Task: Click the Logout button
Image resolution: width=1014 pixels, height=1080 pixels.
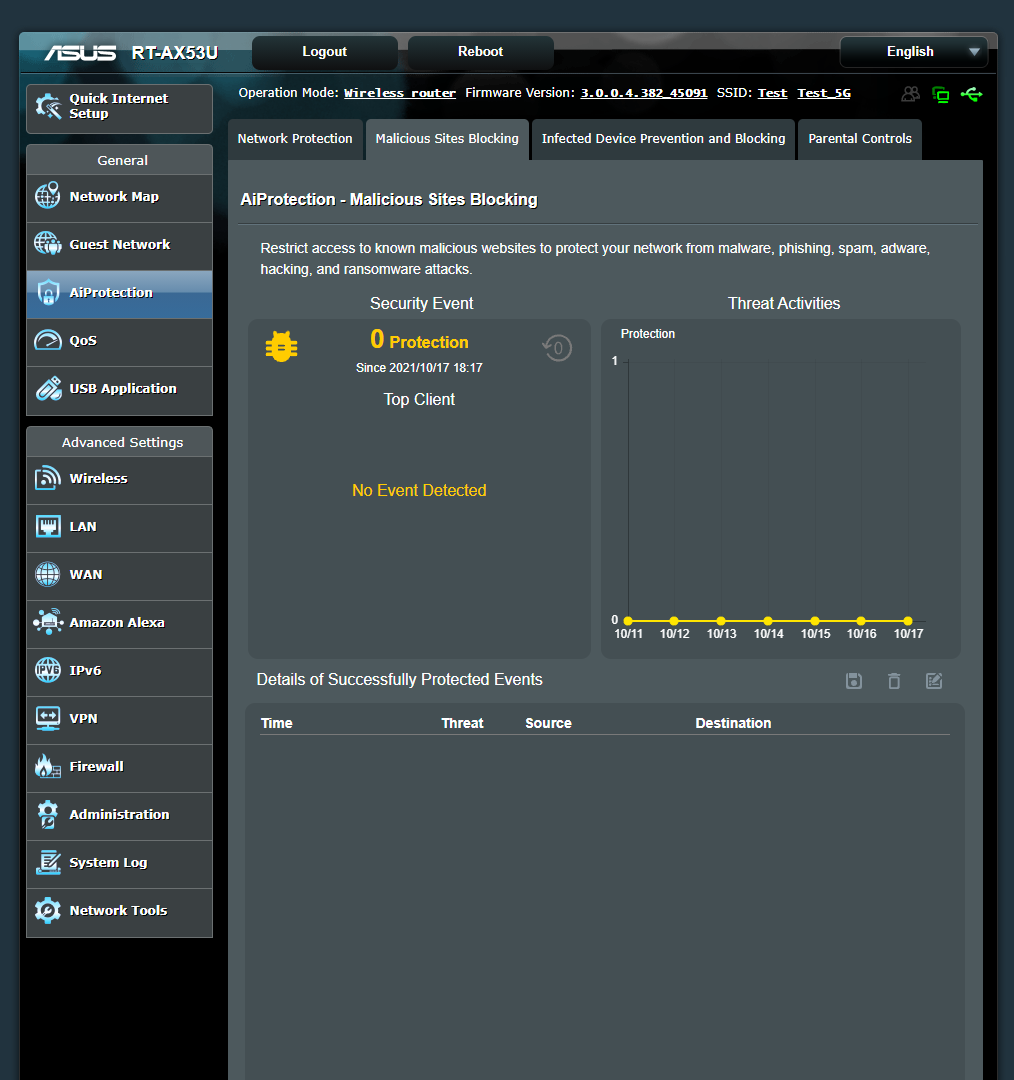Action: (324, 52)
